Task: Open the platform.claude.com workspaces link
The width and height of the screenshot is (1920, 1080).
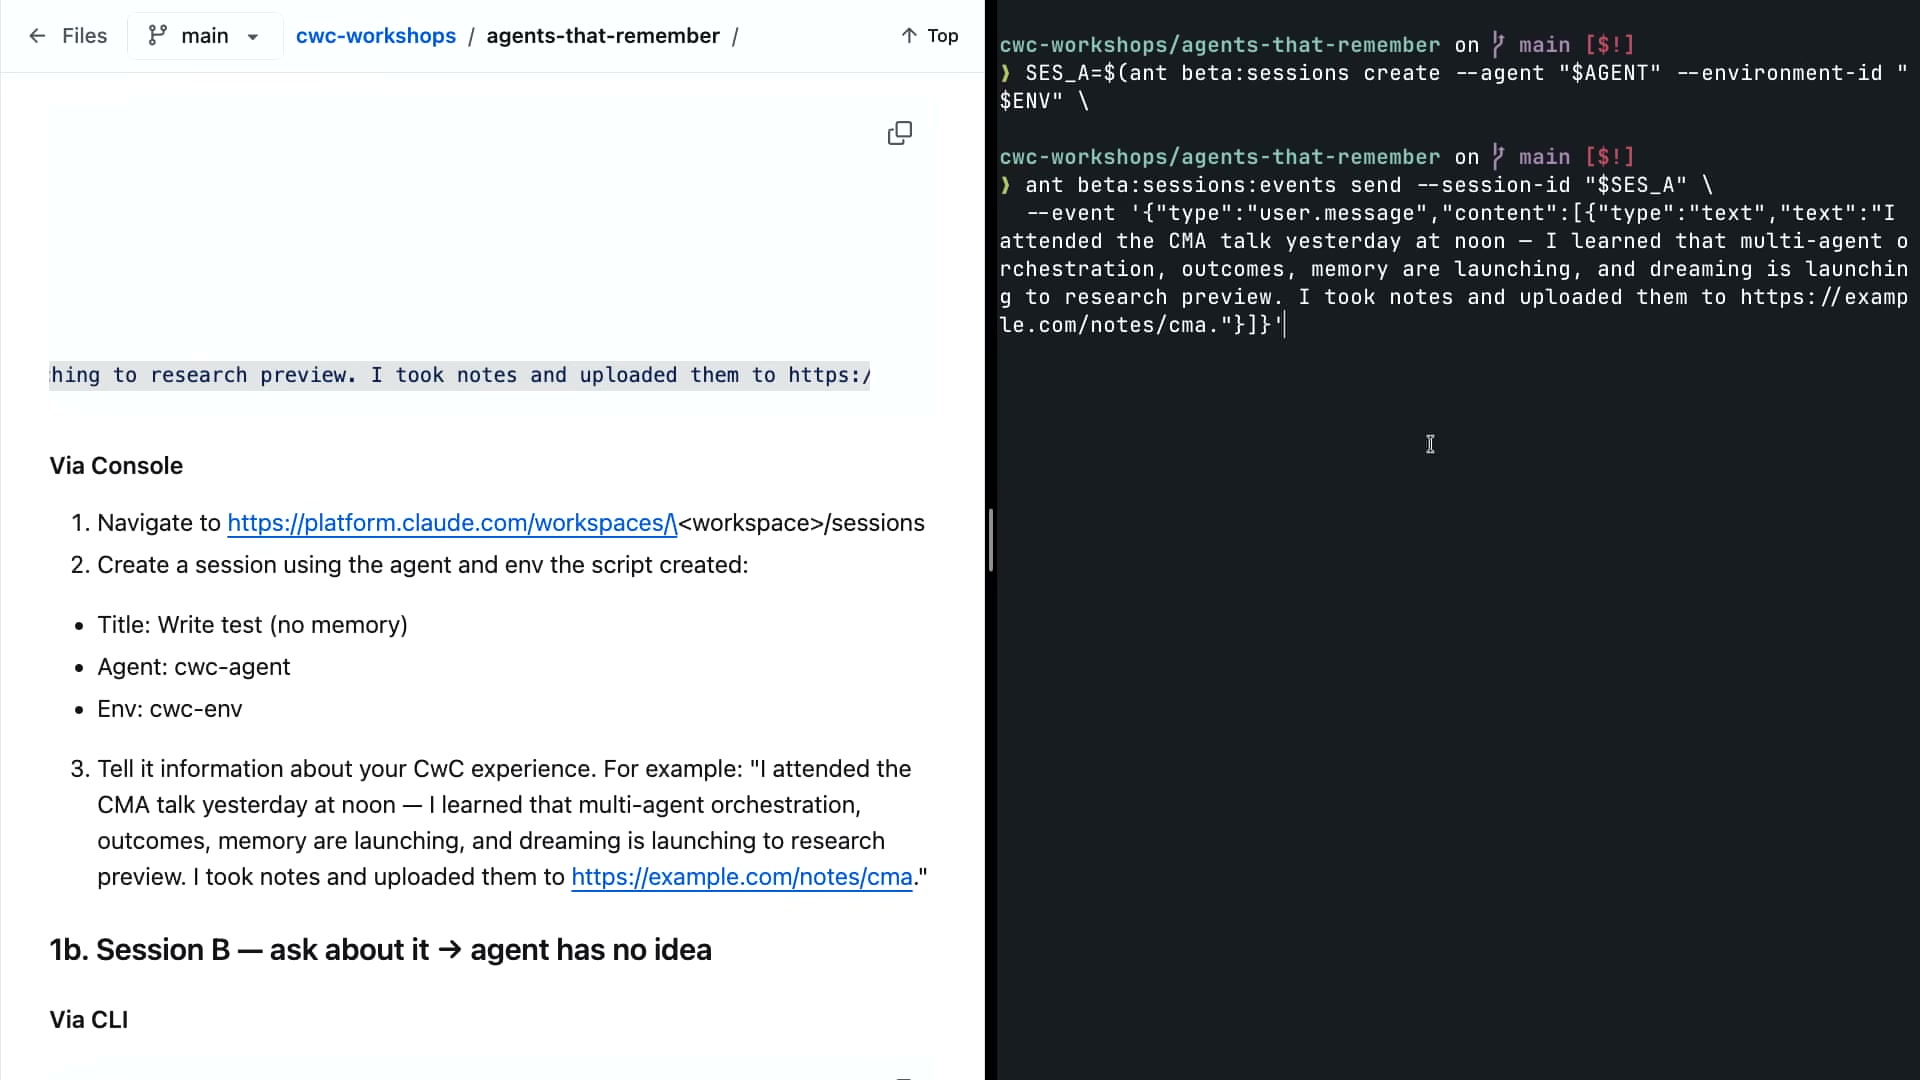Action: click(x=452, y=523)
